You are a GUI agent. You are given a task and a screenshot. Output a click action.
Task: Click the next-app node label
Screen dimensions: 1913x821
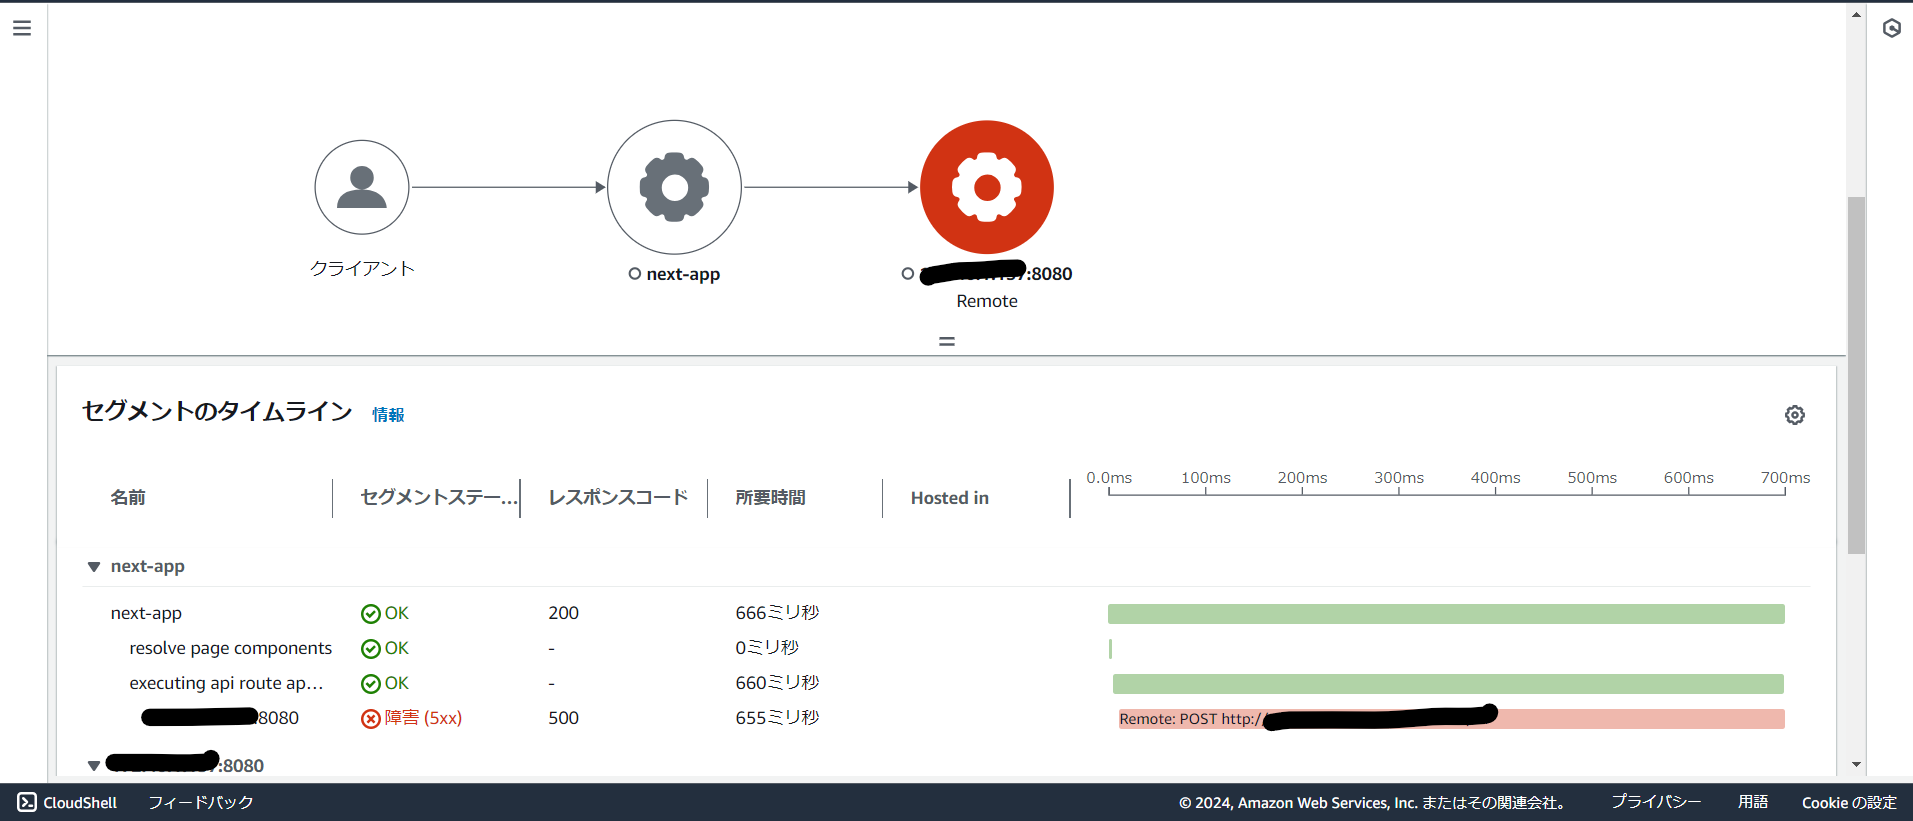click(683, 274)
